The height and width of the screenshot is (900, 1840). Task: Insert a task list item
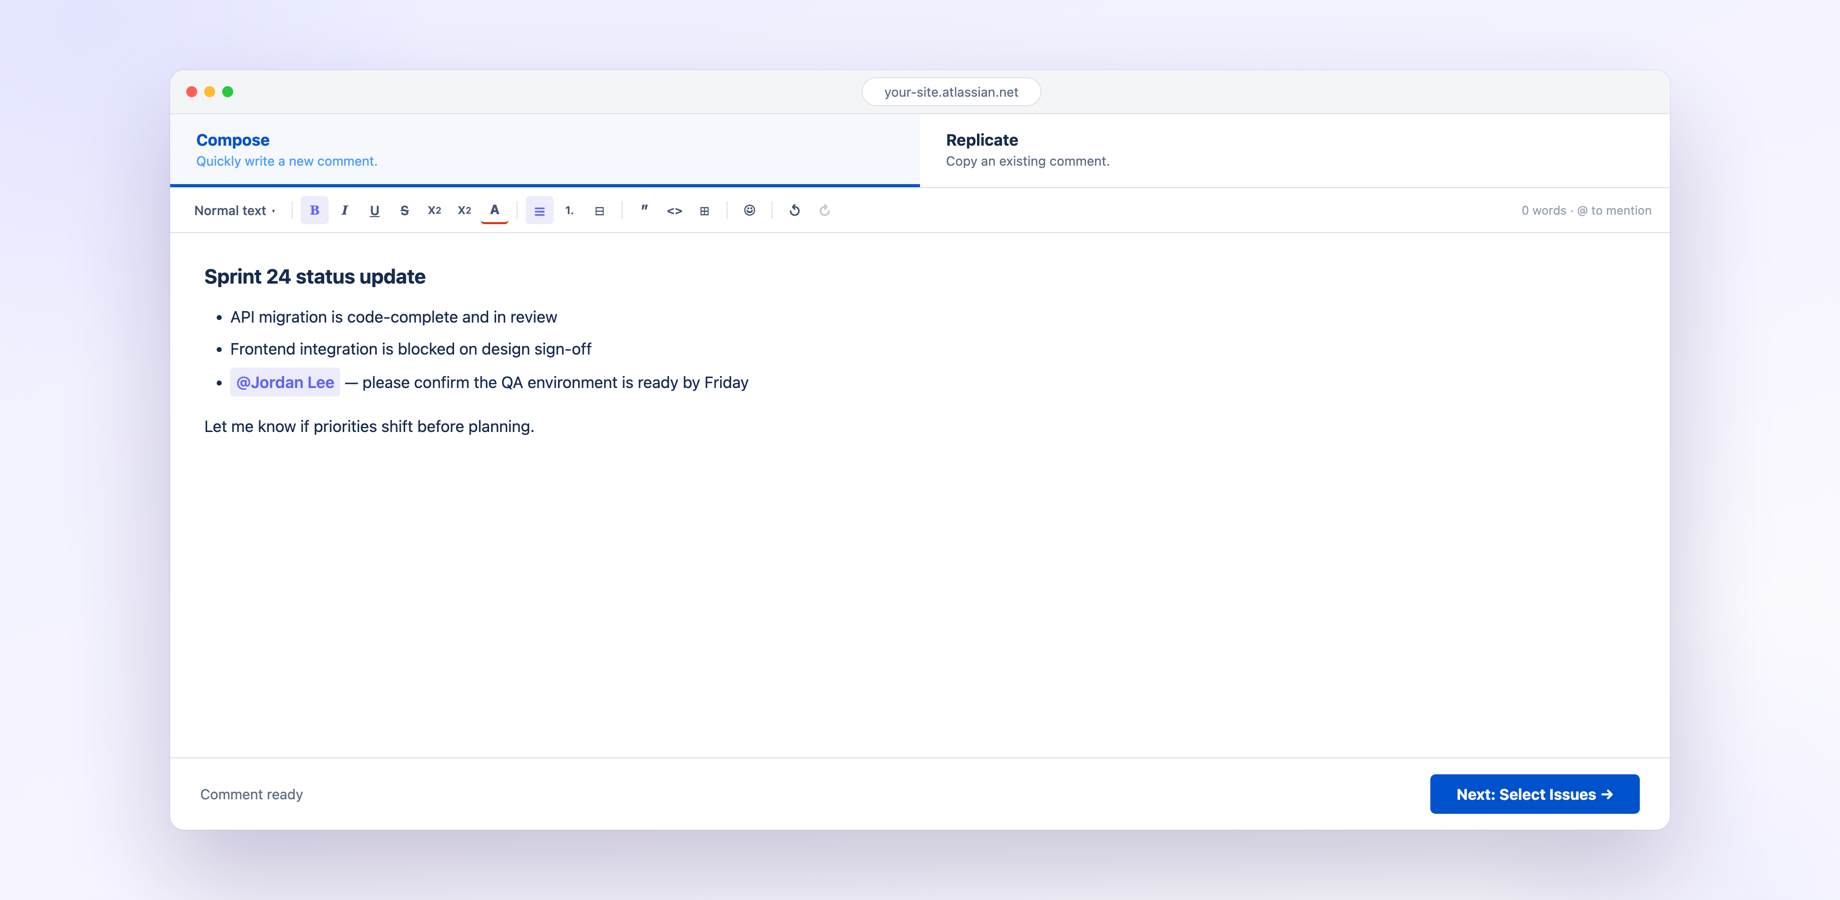[x=599, y=210]
